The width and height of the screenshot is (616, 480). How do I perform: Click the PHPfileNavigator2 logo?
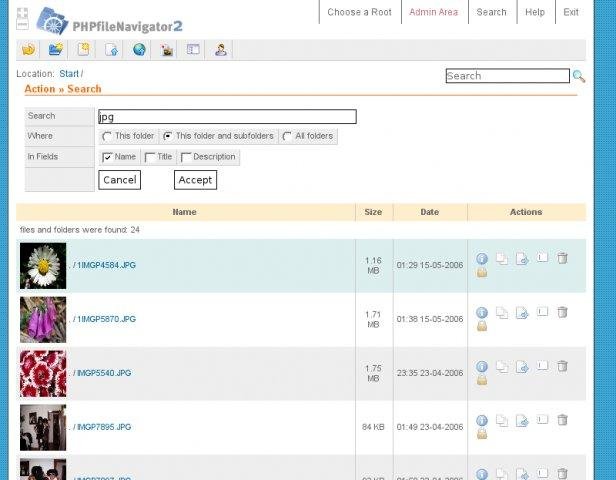click(109, 22)
